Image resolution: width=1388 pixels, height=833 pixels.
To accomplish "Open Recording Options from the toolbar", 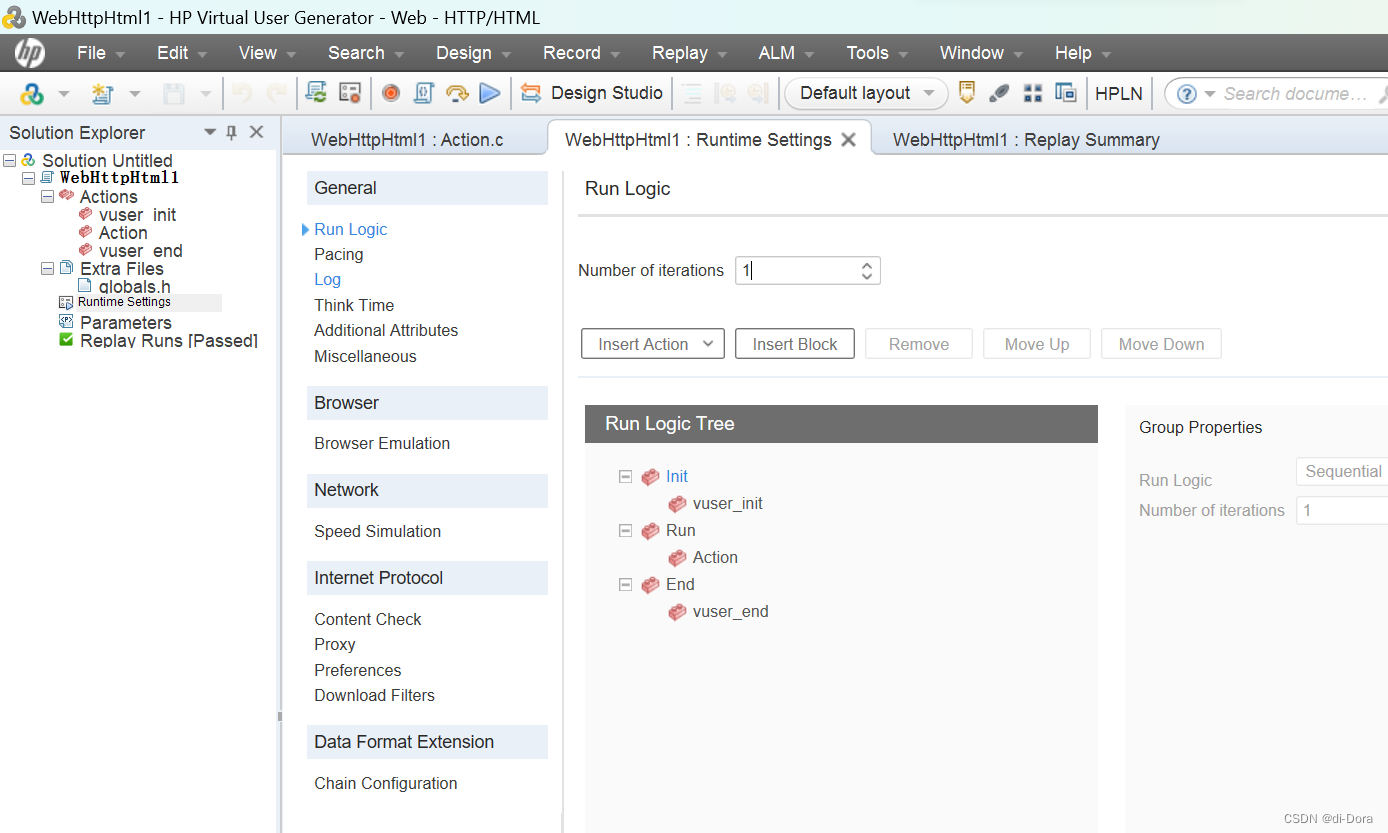I will [349, 93].
